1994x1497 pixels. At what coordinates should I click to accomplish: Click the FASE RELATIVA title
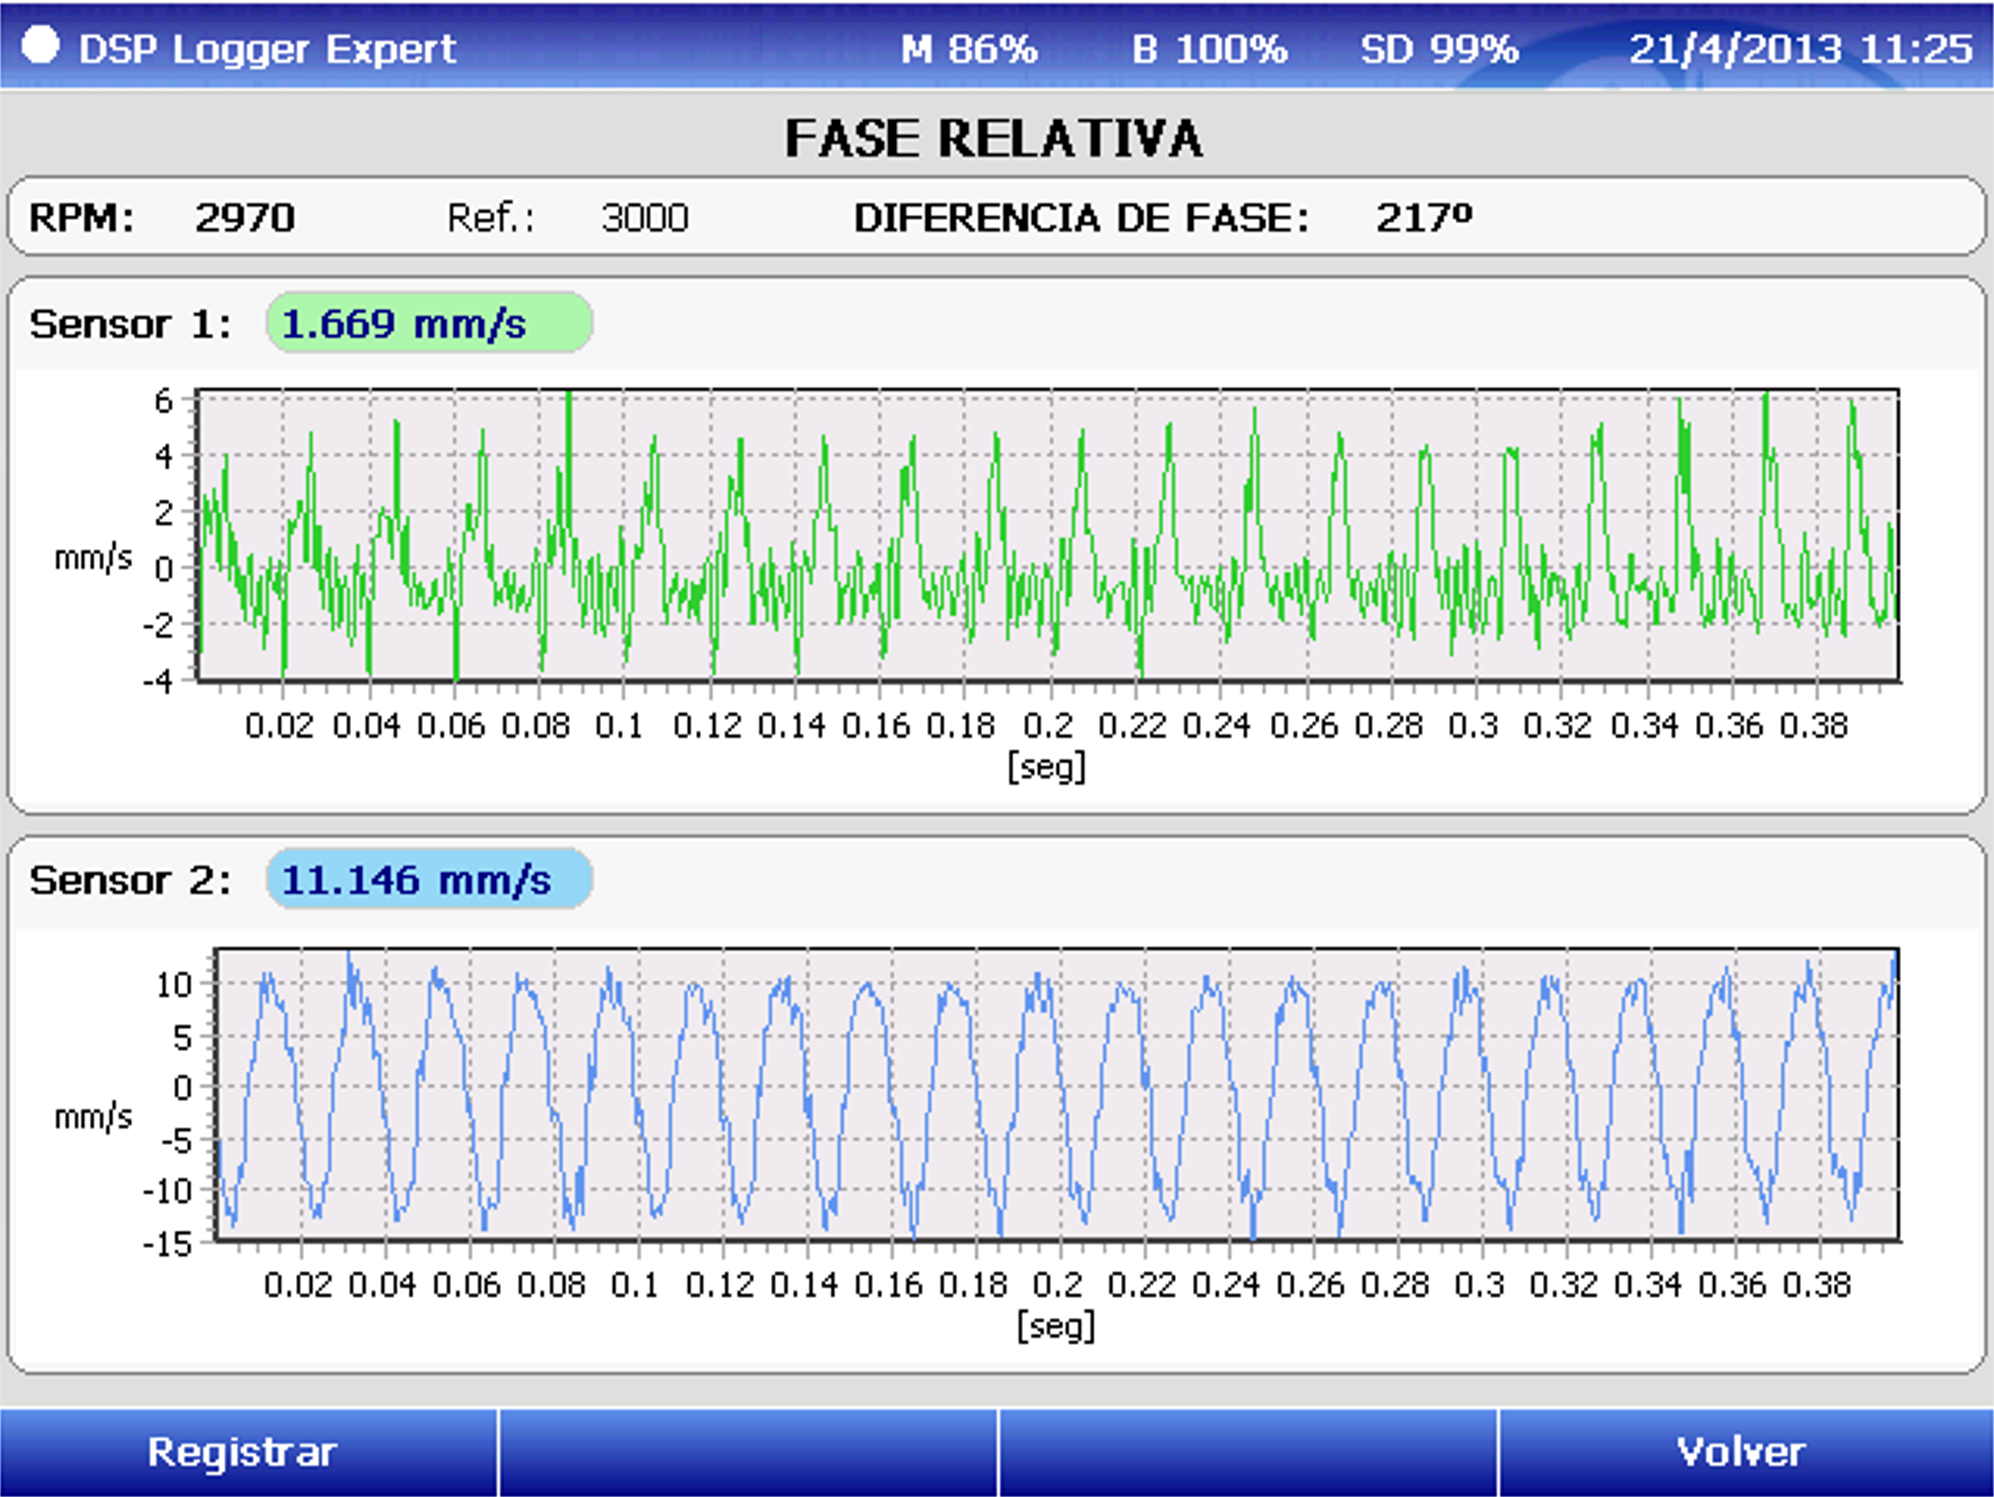[x=993, y=138]
